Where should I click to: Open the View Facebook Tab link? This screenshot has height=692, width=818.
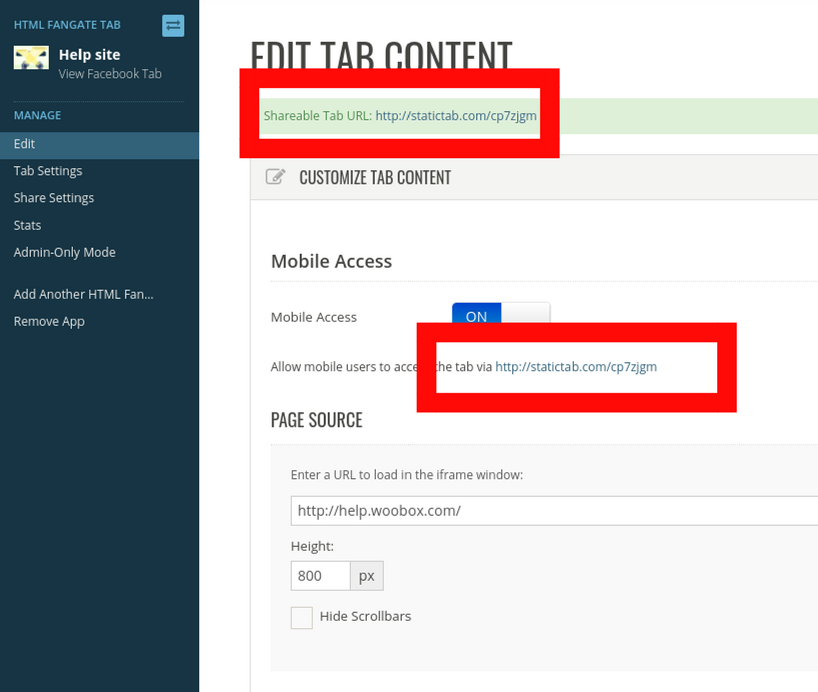coord(109,74)
